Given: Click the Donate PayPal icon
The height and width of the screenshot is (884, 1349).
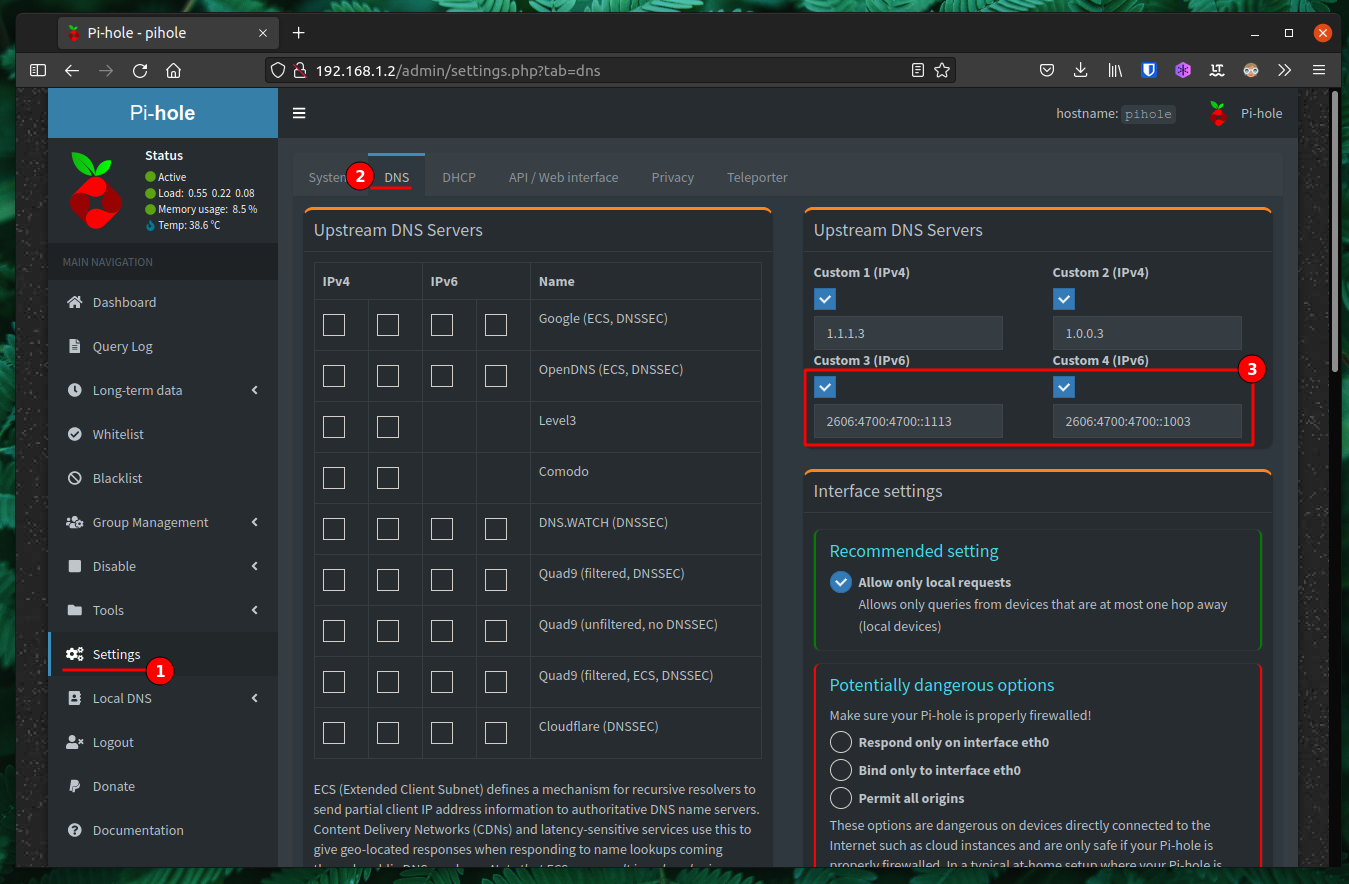Looking at the screenshot, I should click(x=74, y=786).
